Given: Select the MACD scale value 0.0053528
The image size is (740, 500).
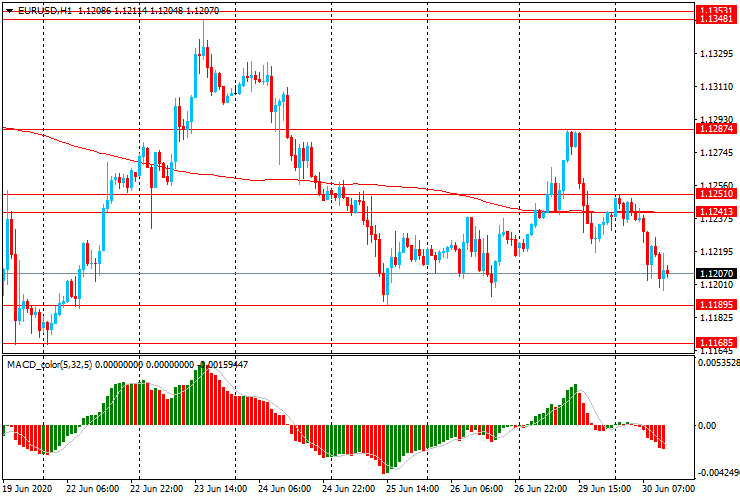Looking at the screenshot, I should click(718, 363).
